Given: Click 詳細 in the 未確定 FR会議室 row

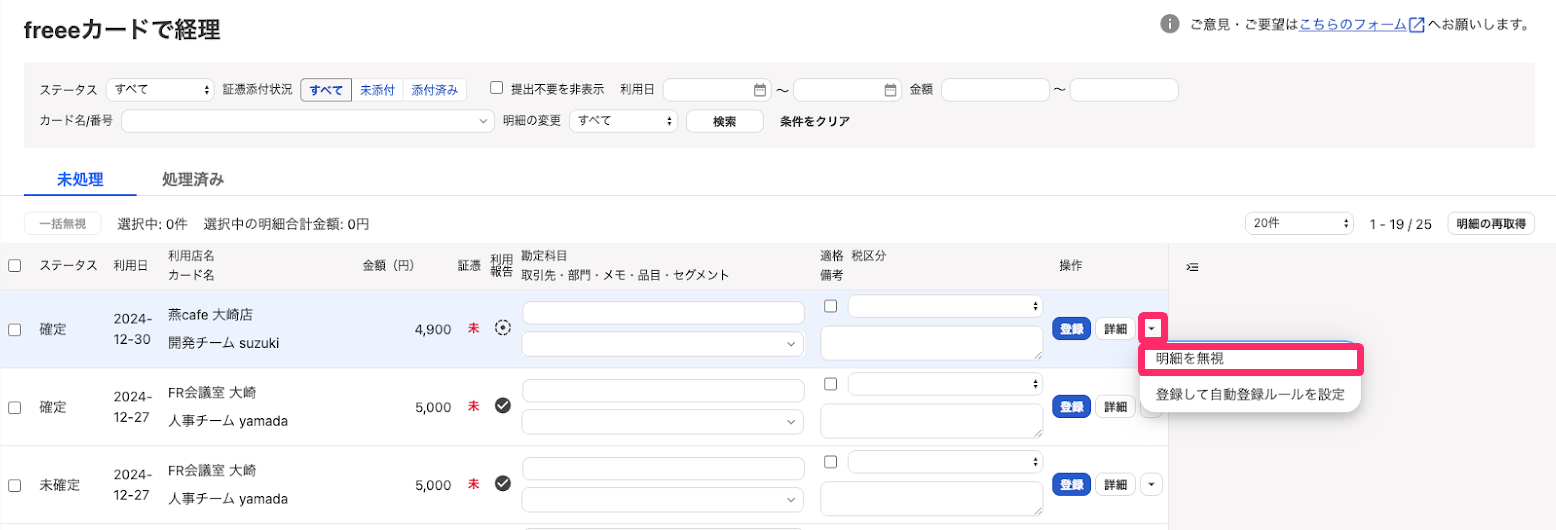Looking at the screenshot, I should coord(1116,485).
